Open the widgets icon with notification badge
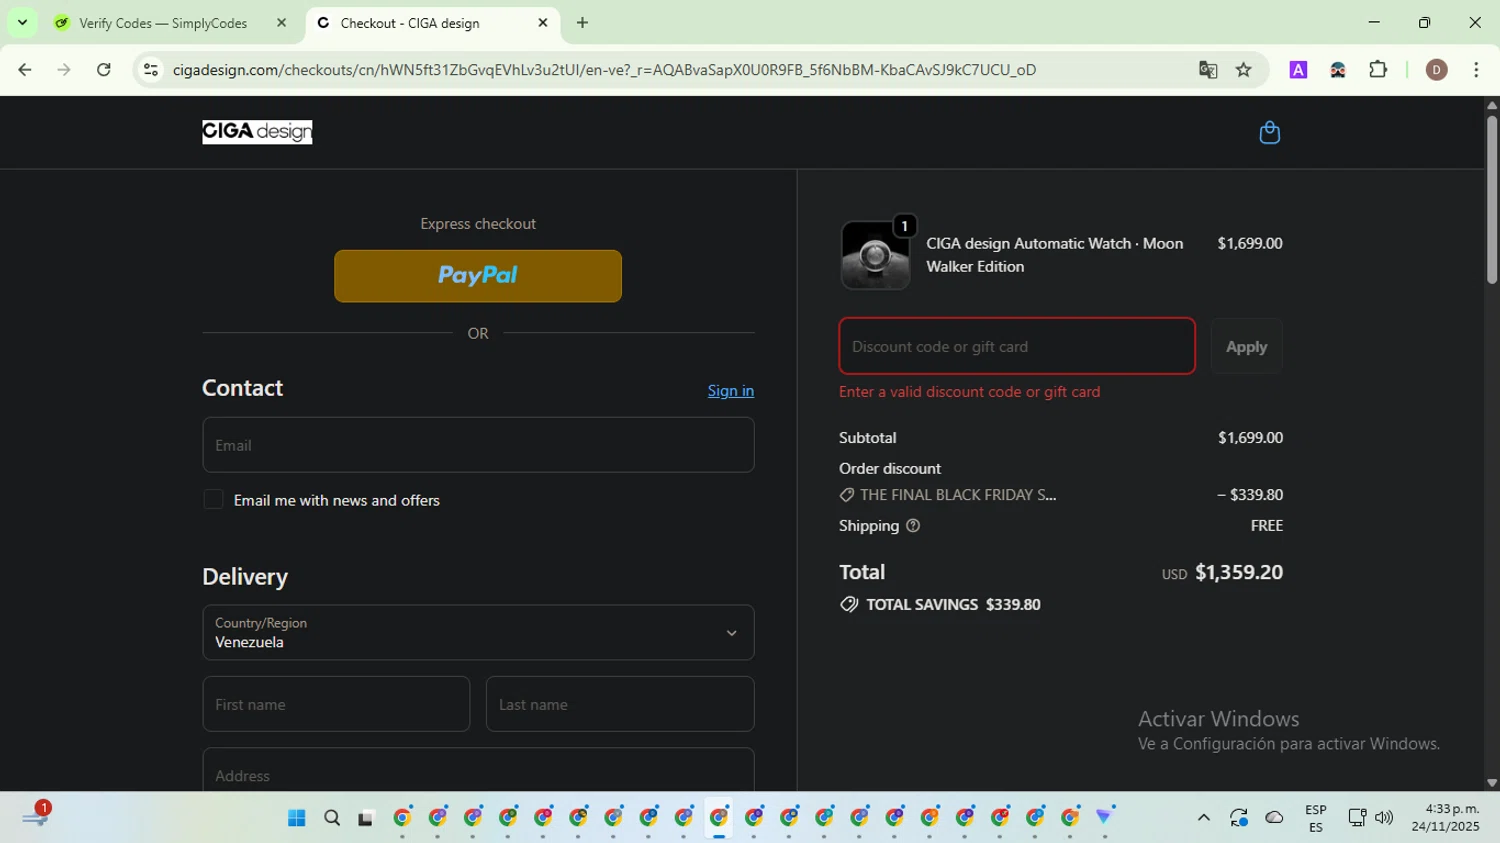Screen dimensions: 1500x843 click(x=36, y=816)
